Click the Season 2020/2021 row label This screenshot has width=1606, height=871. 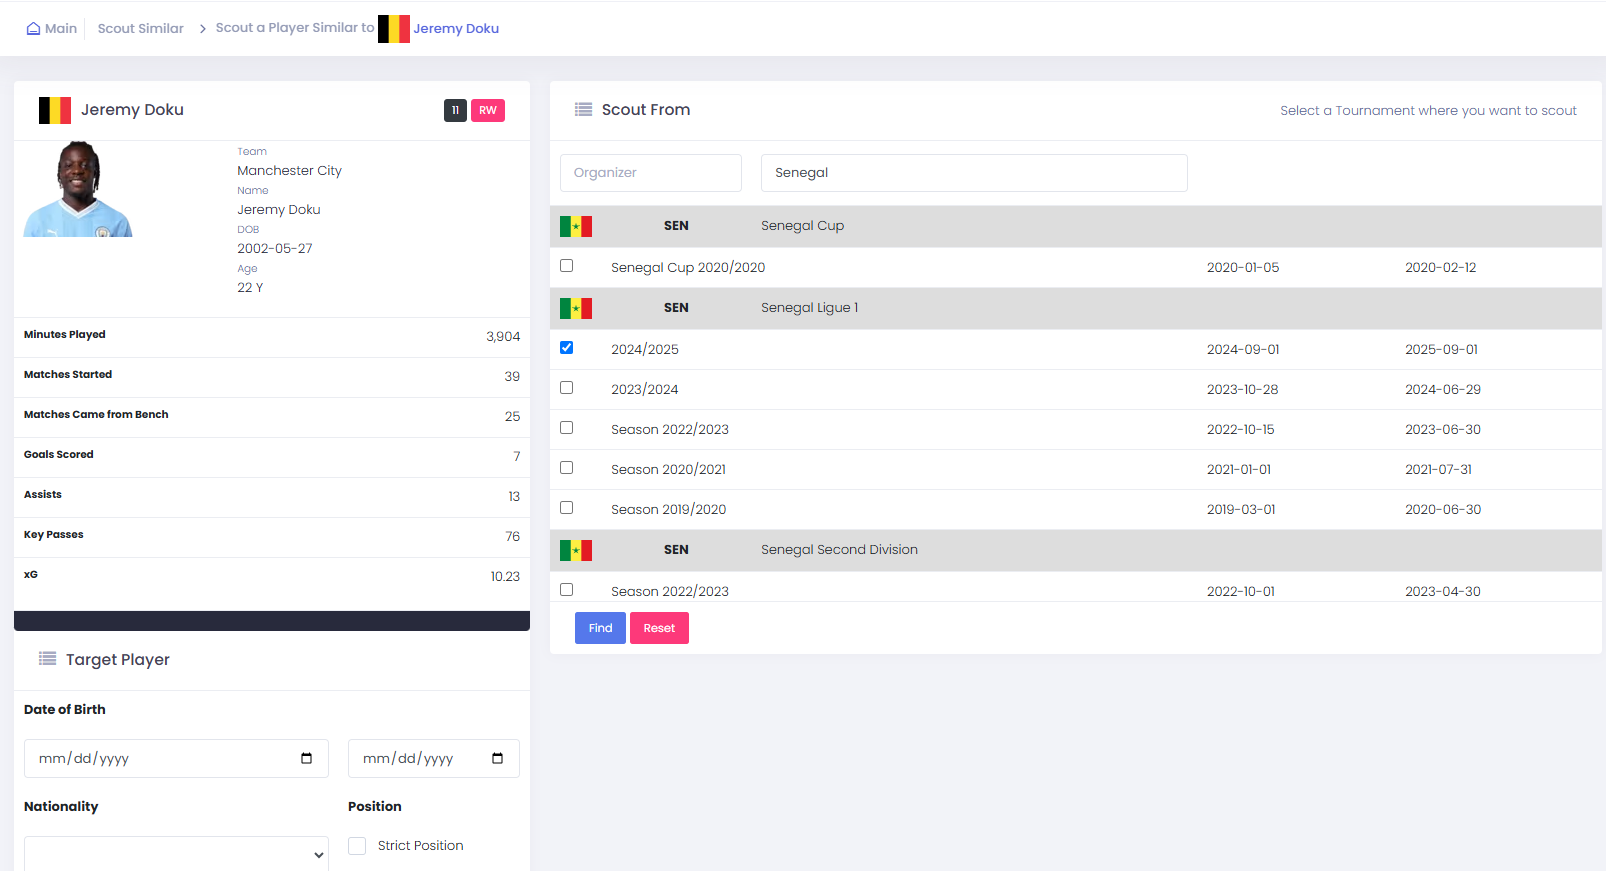(669, 470)
